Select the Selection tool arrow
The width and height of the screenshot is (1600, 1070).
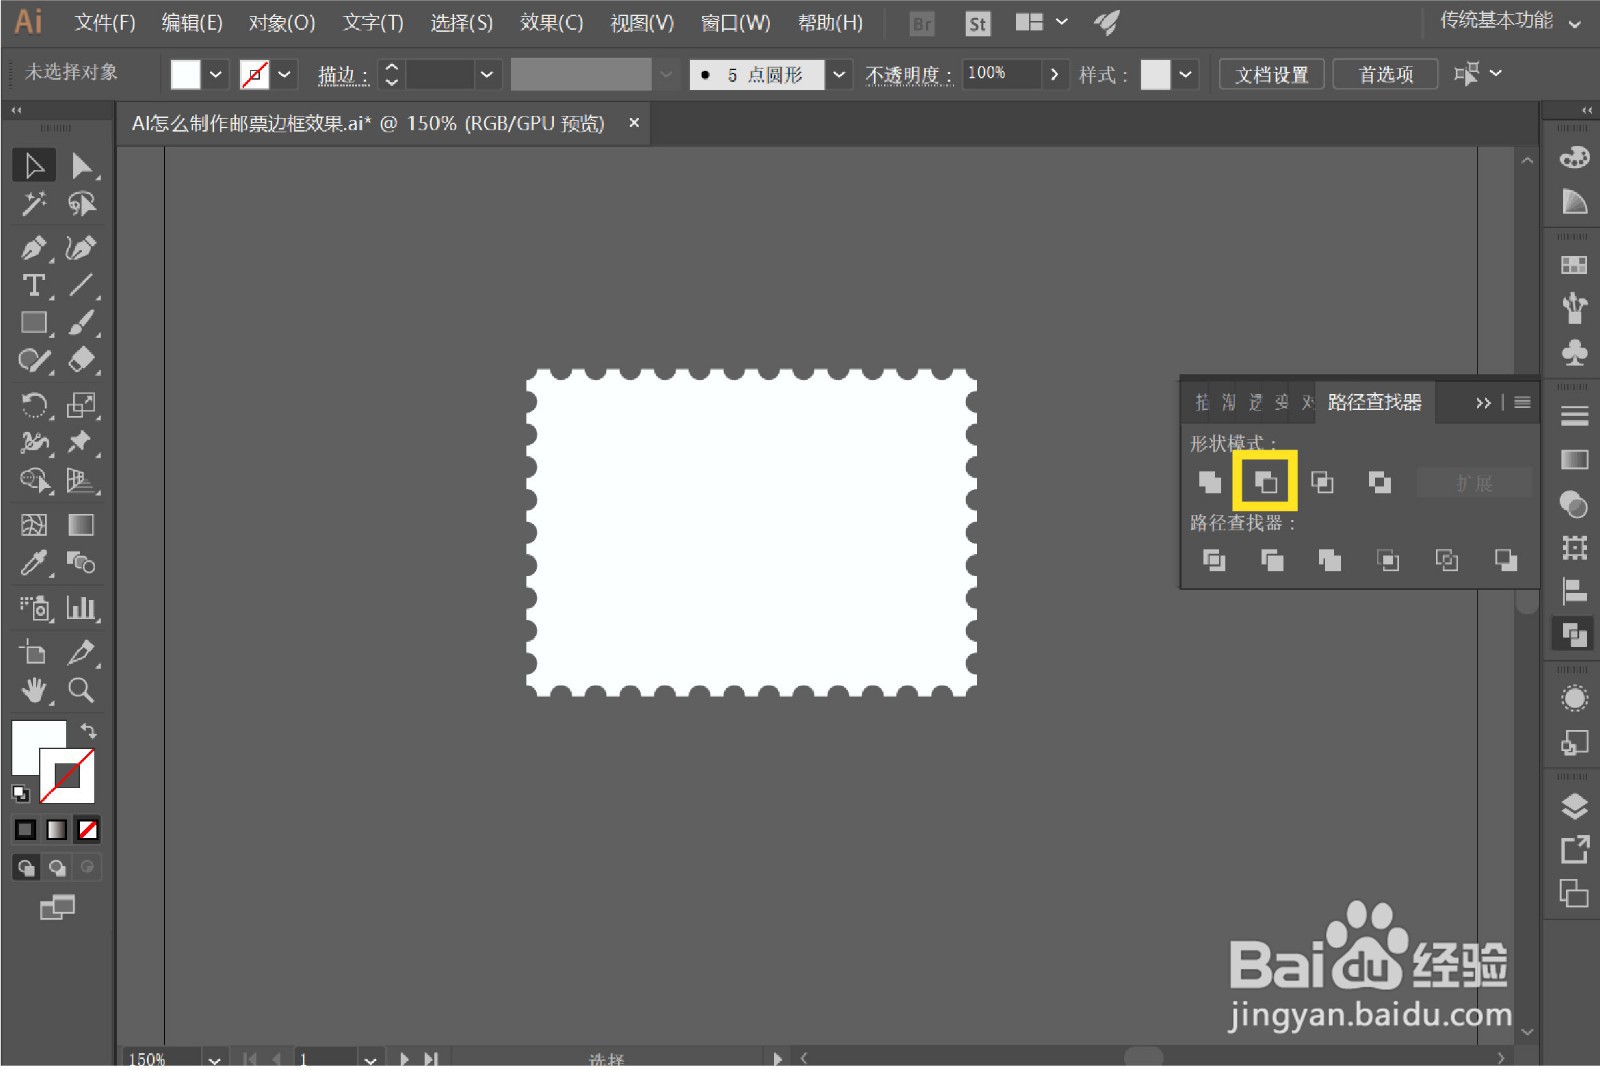coord(34,165)
